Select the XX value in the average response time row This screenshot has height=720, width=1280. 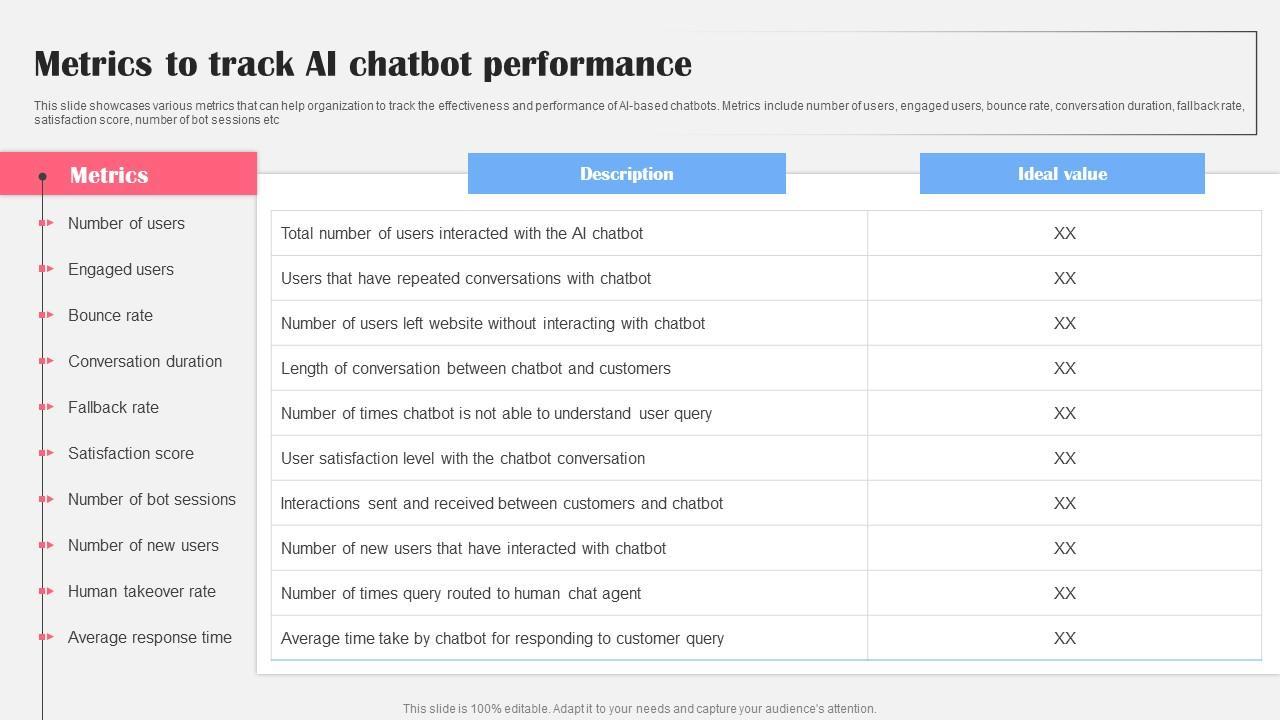point(1064,638)
